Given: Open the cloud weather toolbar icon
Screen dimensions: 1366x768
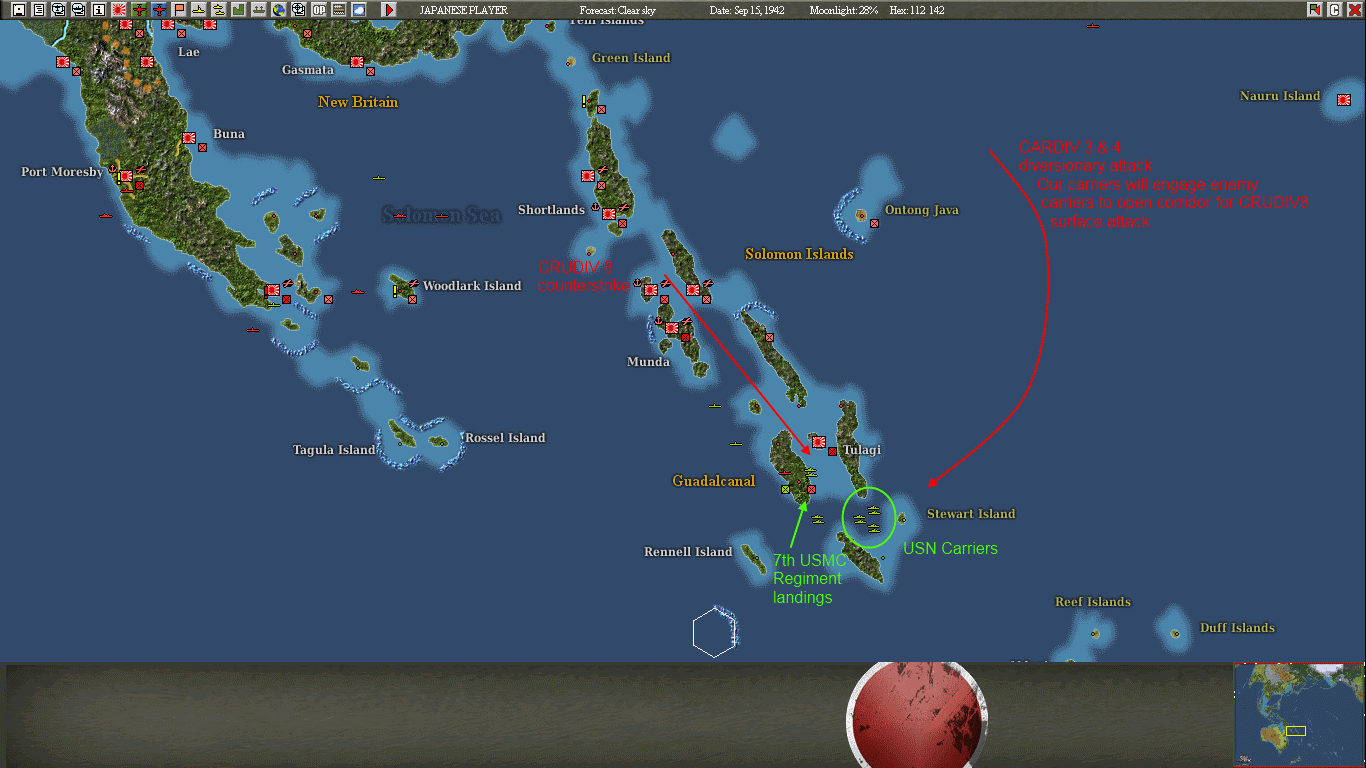Looking at the screenshot, I should [359, 10].
